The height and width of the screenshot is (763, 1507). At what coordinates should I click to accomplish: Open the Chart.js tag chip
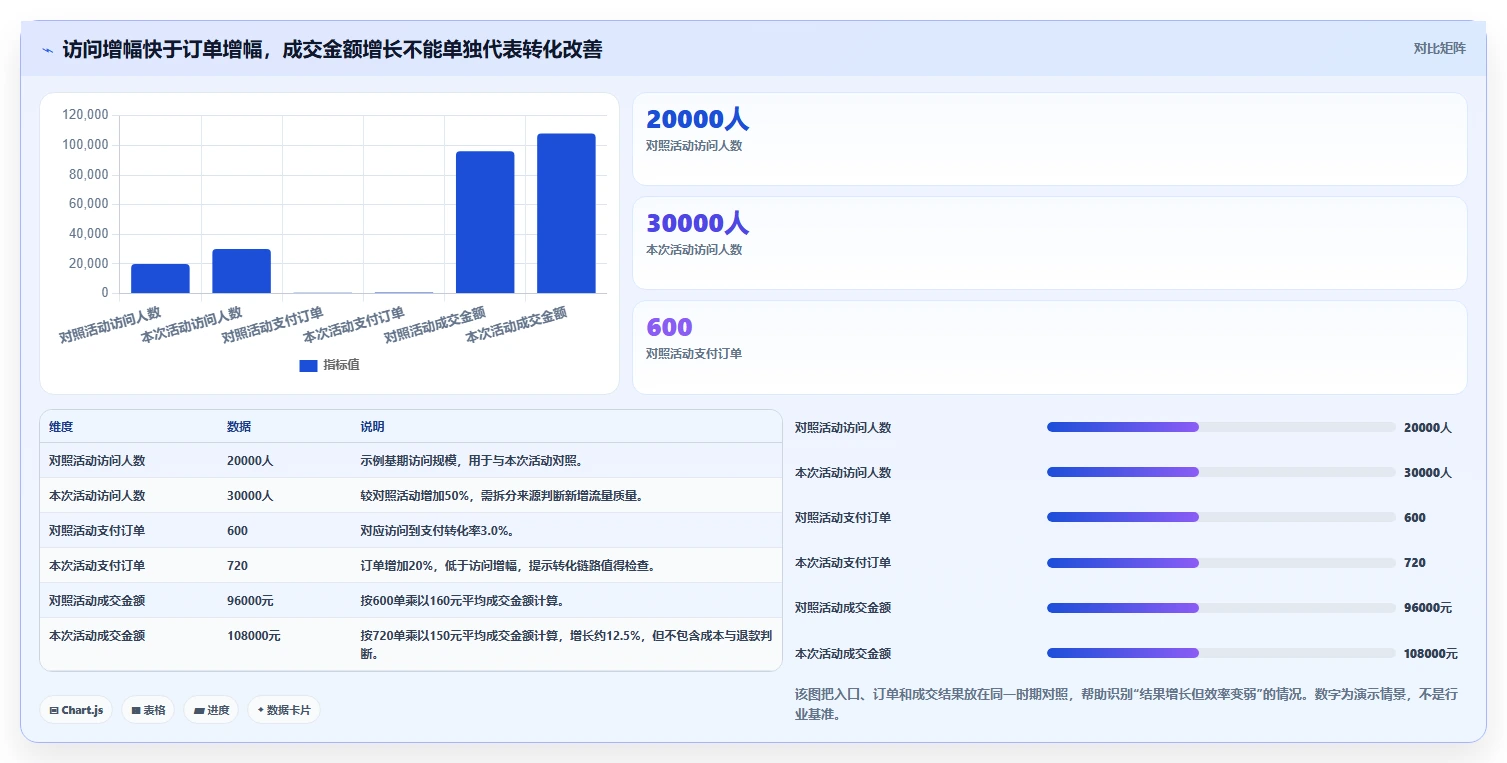coord(76,710)
